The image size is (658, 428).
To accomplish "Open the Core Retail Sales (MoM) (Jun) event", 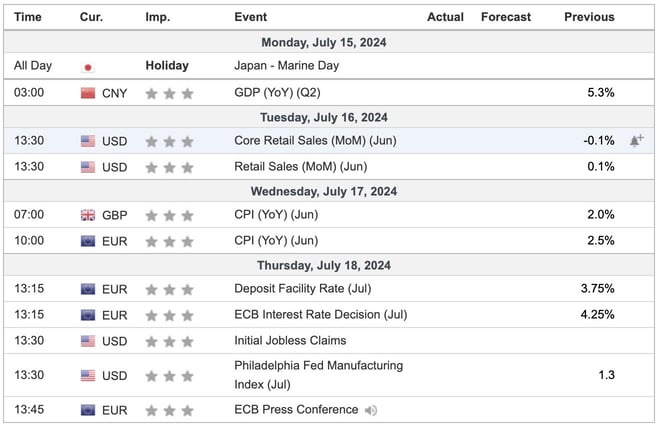I will [x=315, y=141].
